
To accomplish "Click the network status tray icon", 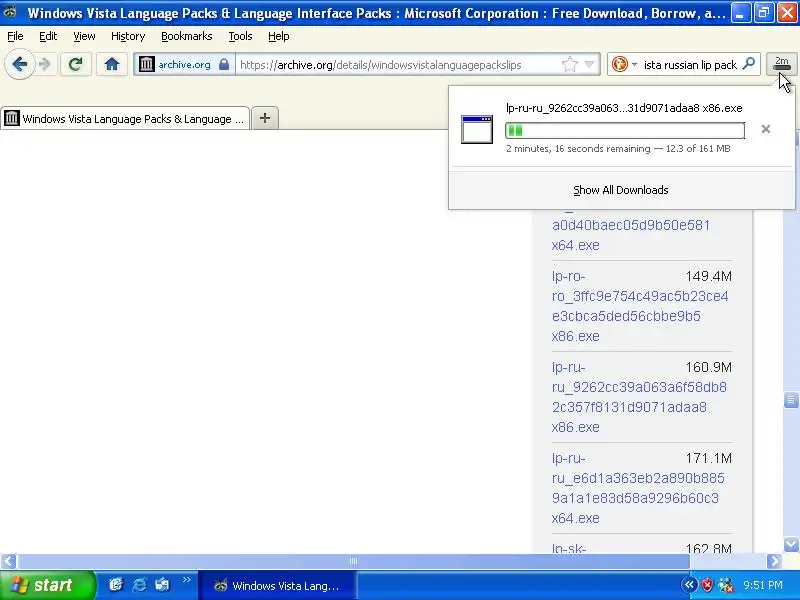I will pyautogui.click(x=725, y=585).
